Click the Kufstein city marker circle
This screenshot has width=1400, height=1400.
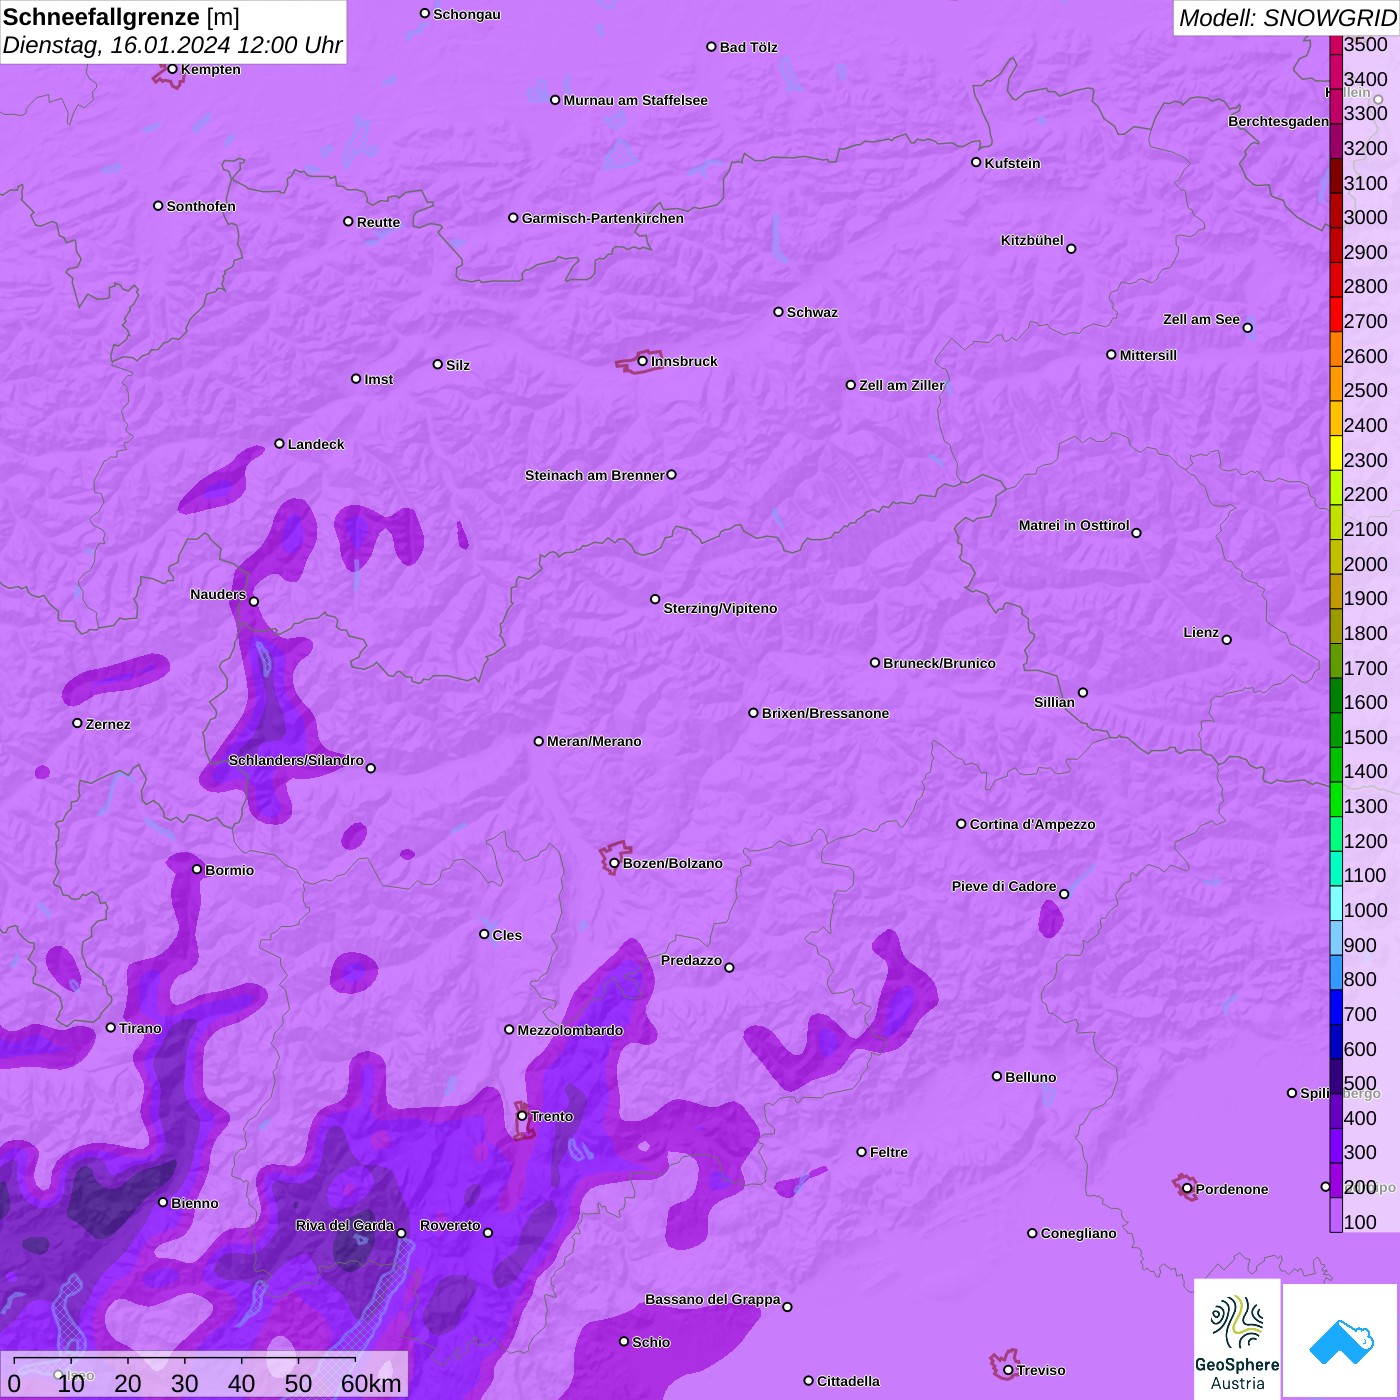point(976,162)
